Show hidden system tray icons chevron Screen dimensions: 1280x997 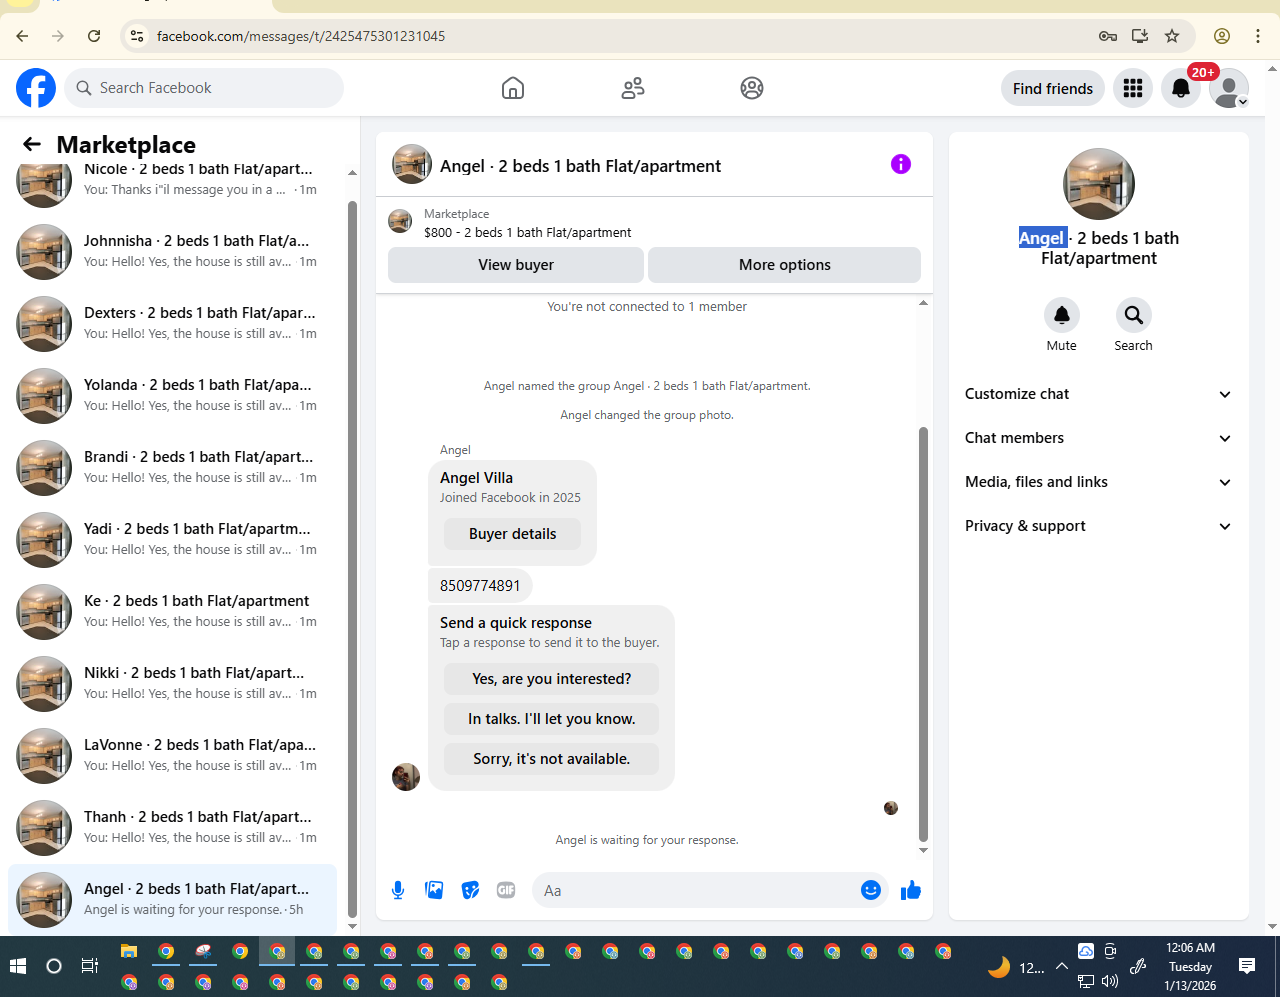click(x=1062, y=967)
